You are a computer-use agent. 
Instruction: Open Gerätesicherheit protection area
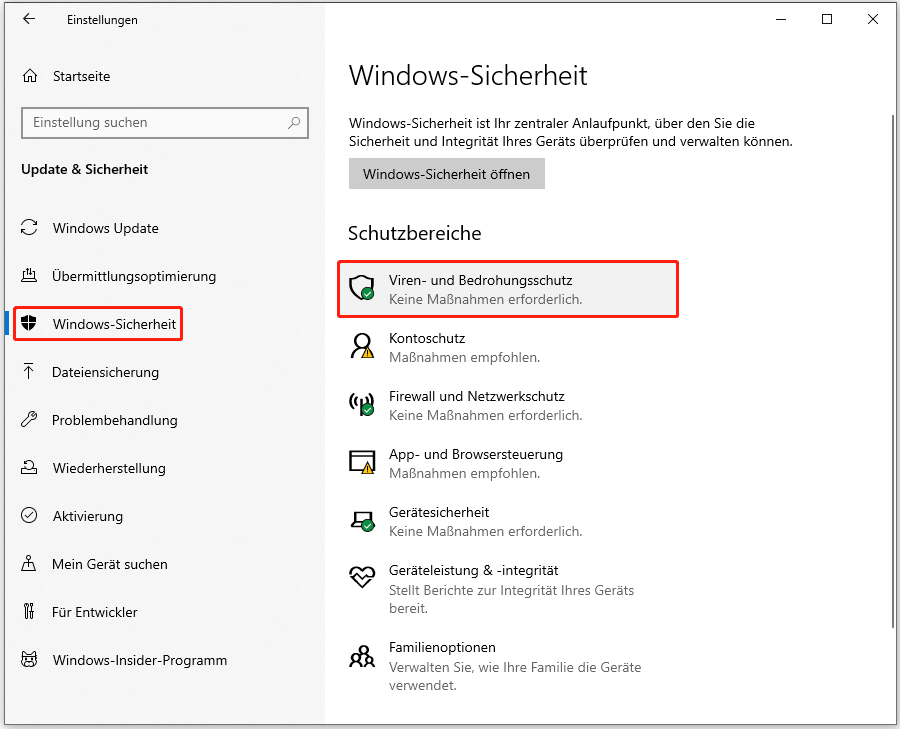pos(508,521)
